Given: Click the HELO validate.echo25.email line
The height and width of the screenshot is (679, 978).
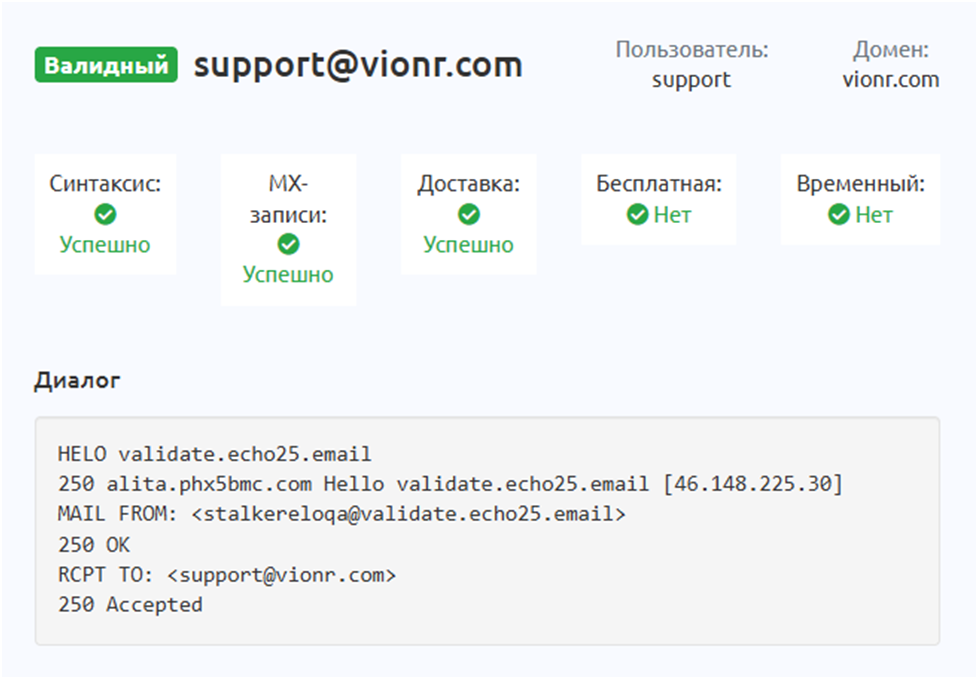Looking at the screenshot, I should 214,454.
